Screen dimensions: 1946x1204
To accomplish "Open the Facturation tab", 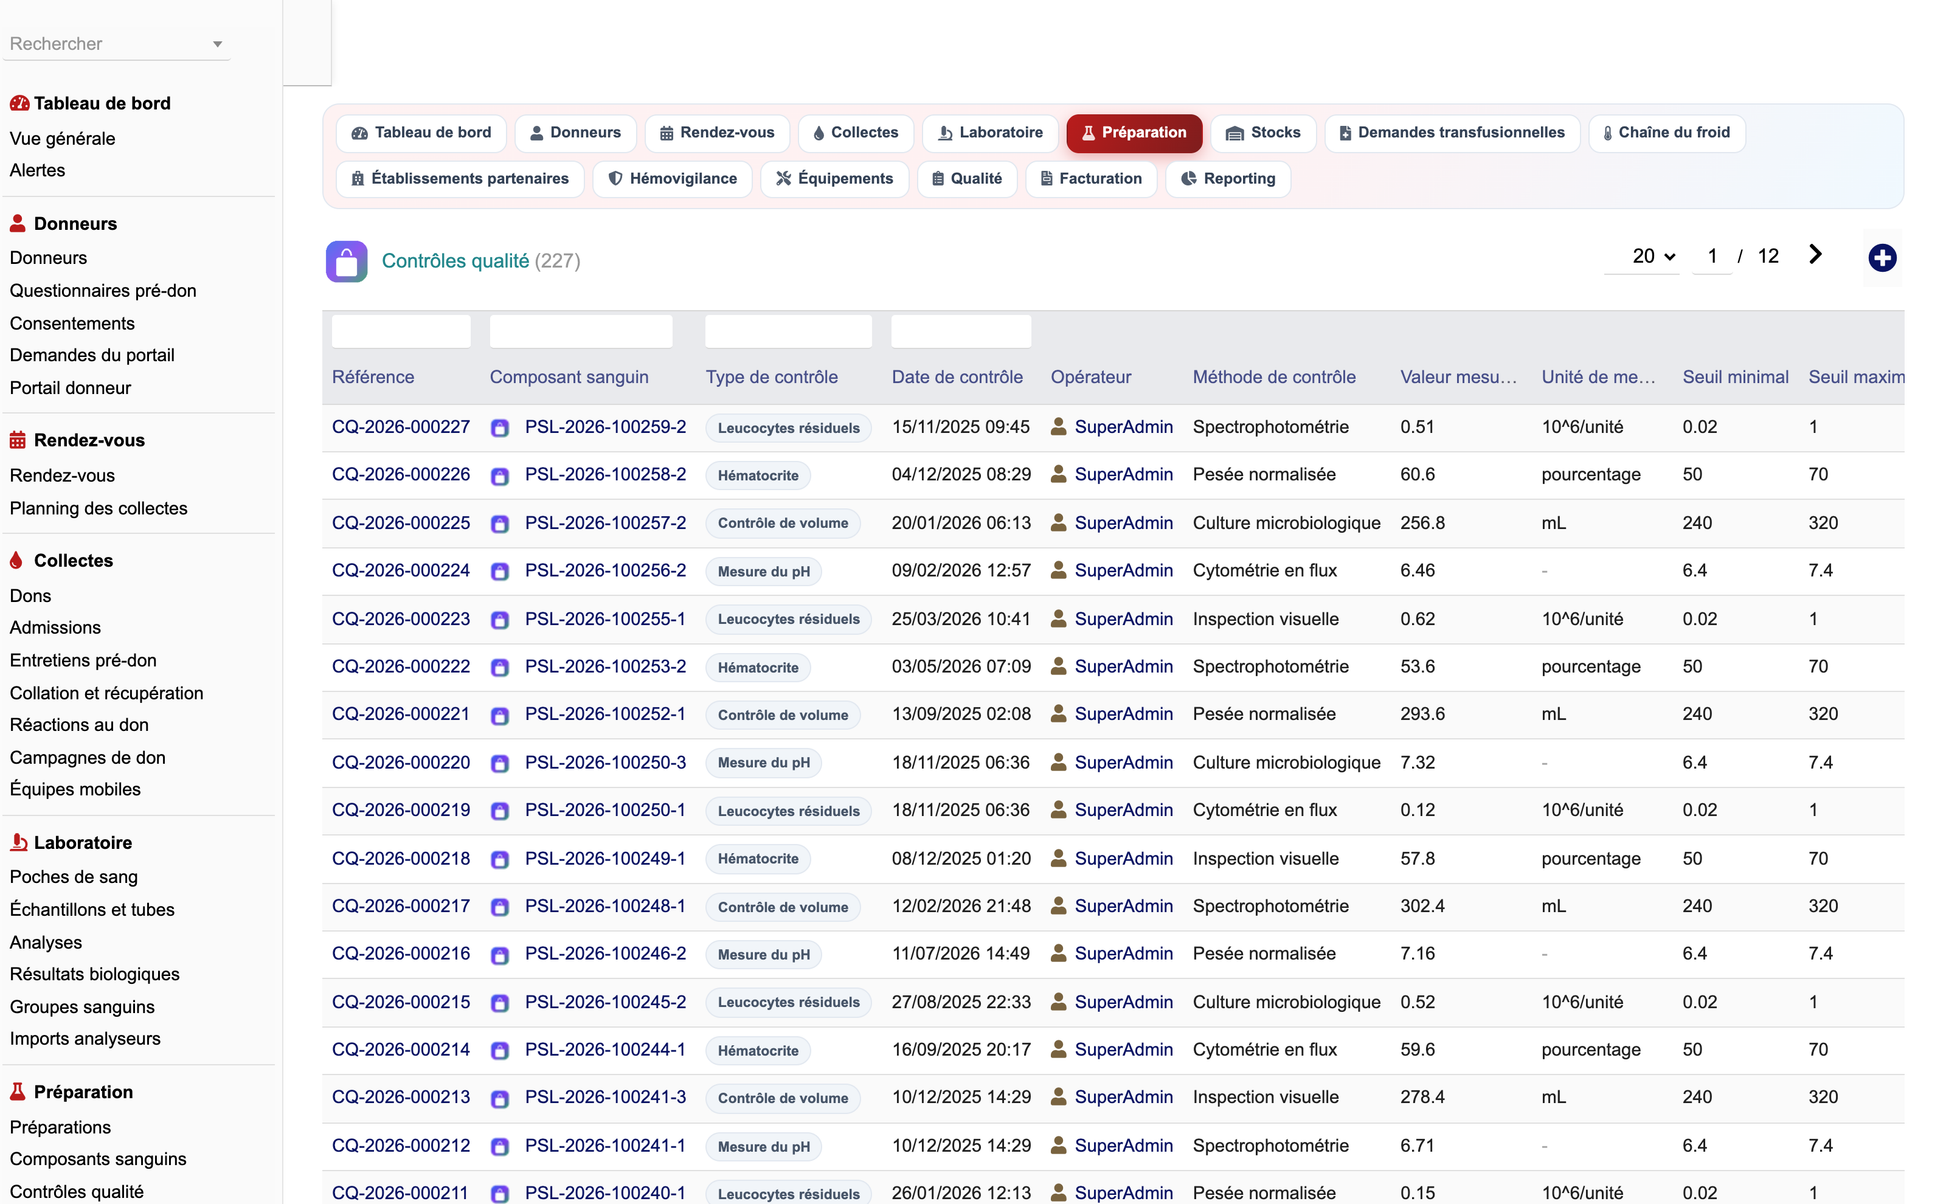I will click(x=1091, y=178).
